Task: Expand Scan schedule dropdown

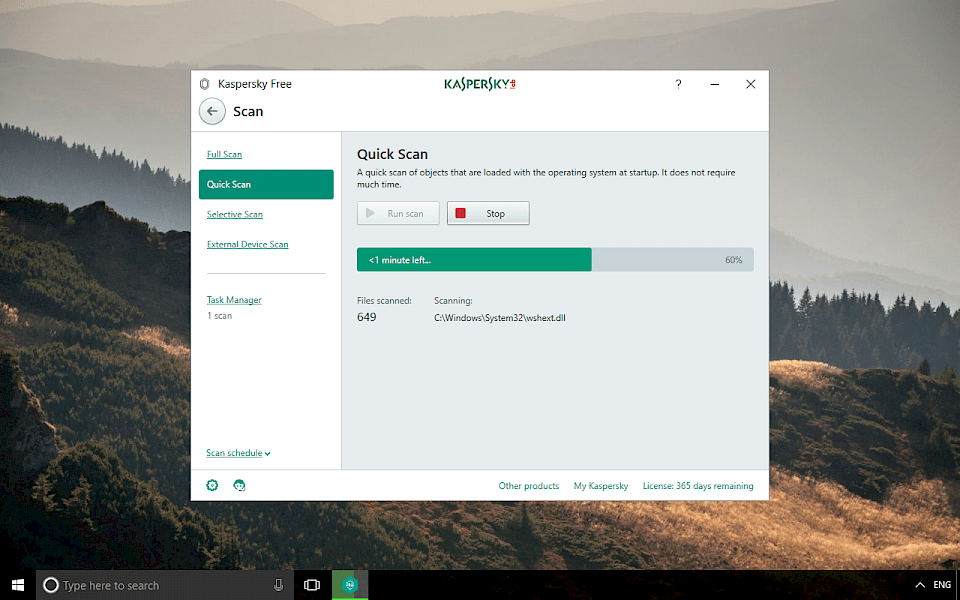Action: (238, 453)
